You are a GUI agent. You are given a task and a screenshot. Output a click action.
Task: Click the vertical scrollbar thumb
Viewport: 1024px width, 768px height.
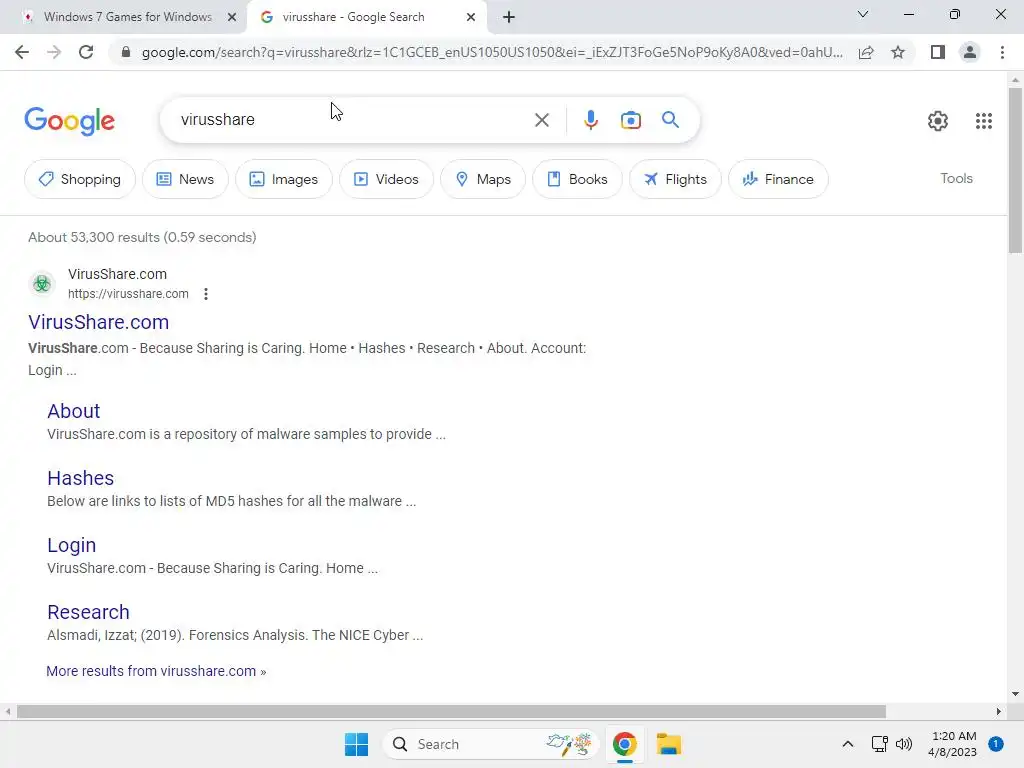tap(1015, 170)
